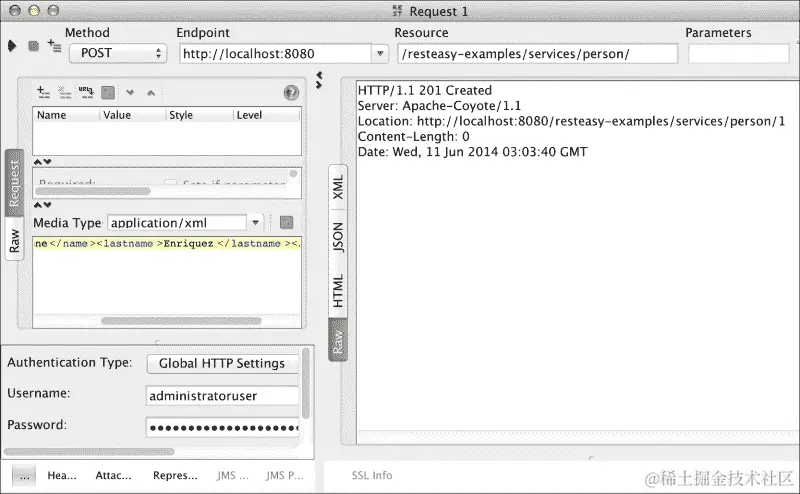Clear all parameter values
This screenshot has width=800, height=494.
(108, 92)
